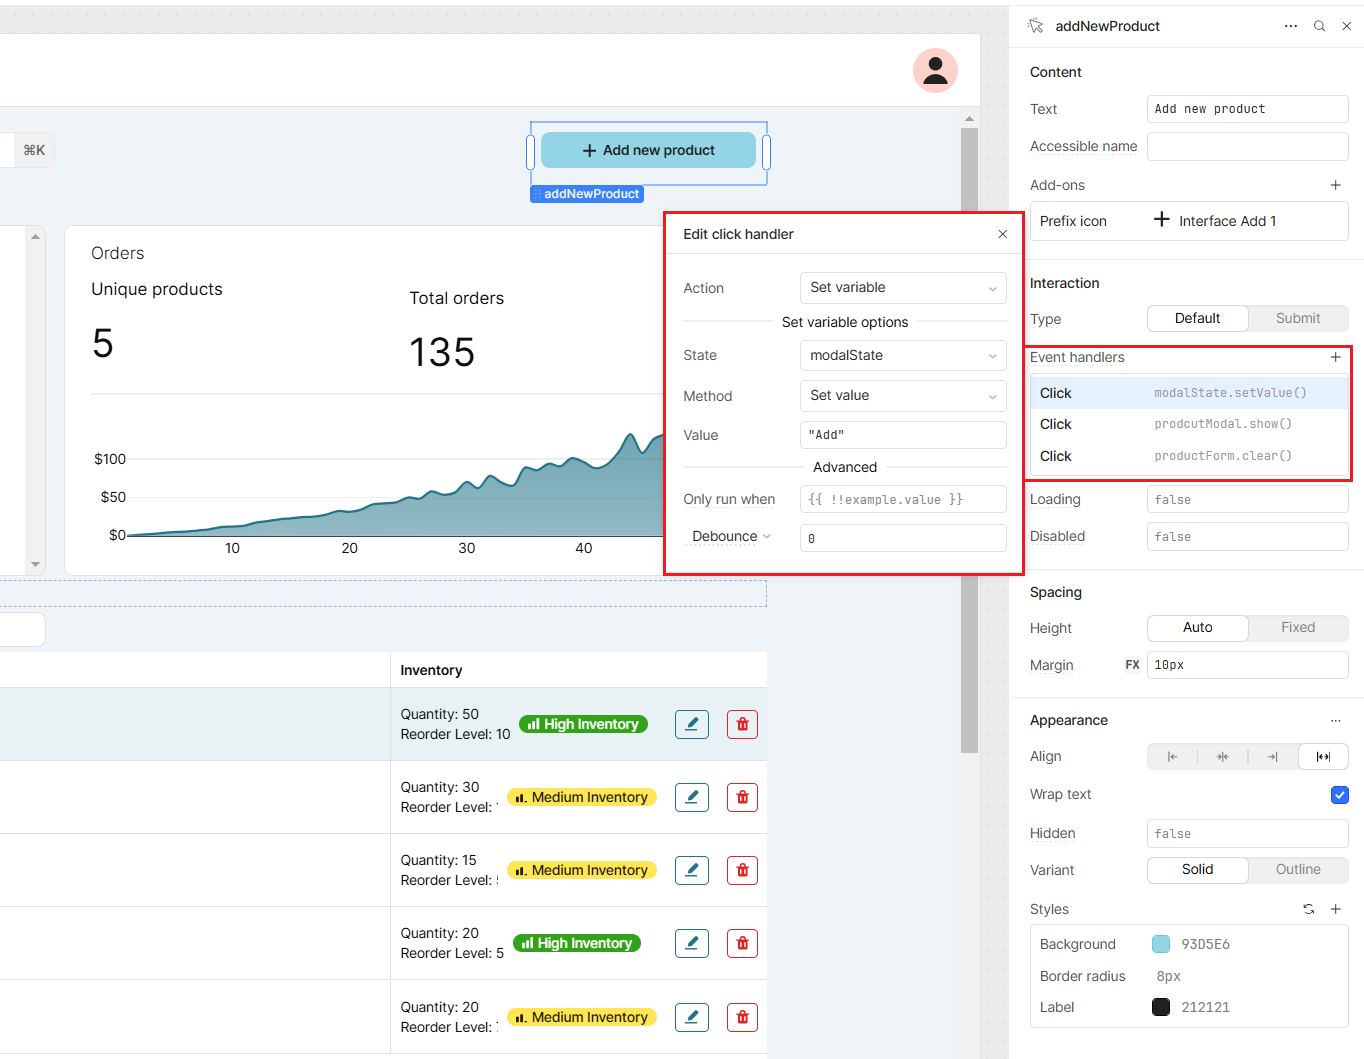The height and width of the screenshot is (1059, 1364).
Task: Open the Appearance section more options
Action: [1335, 720]
